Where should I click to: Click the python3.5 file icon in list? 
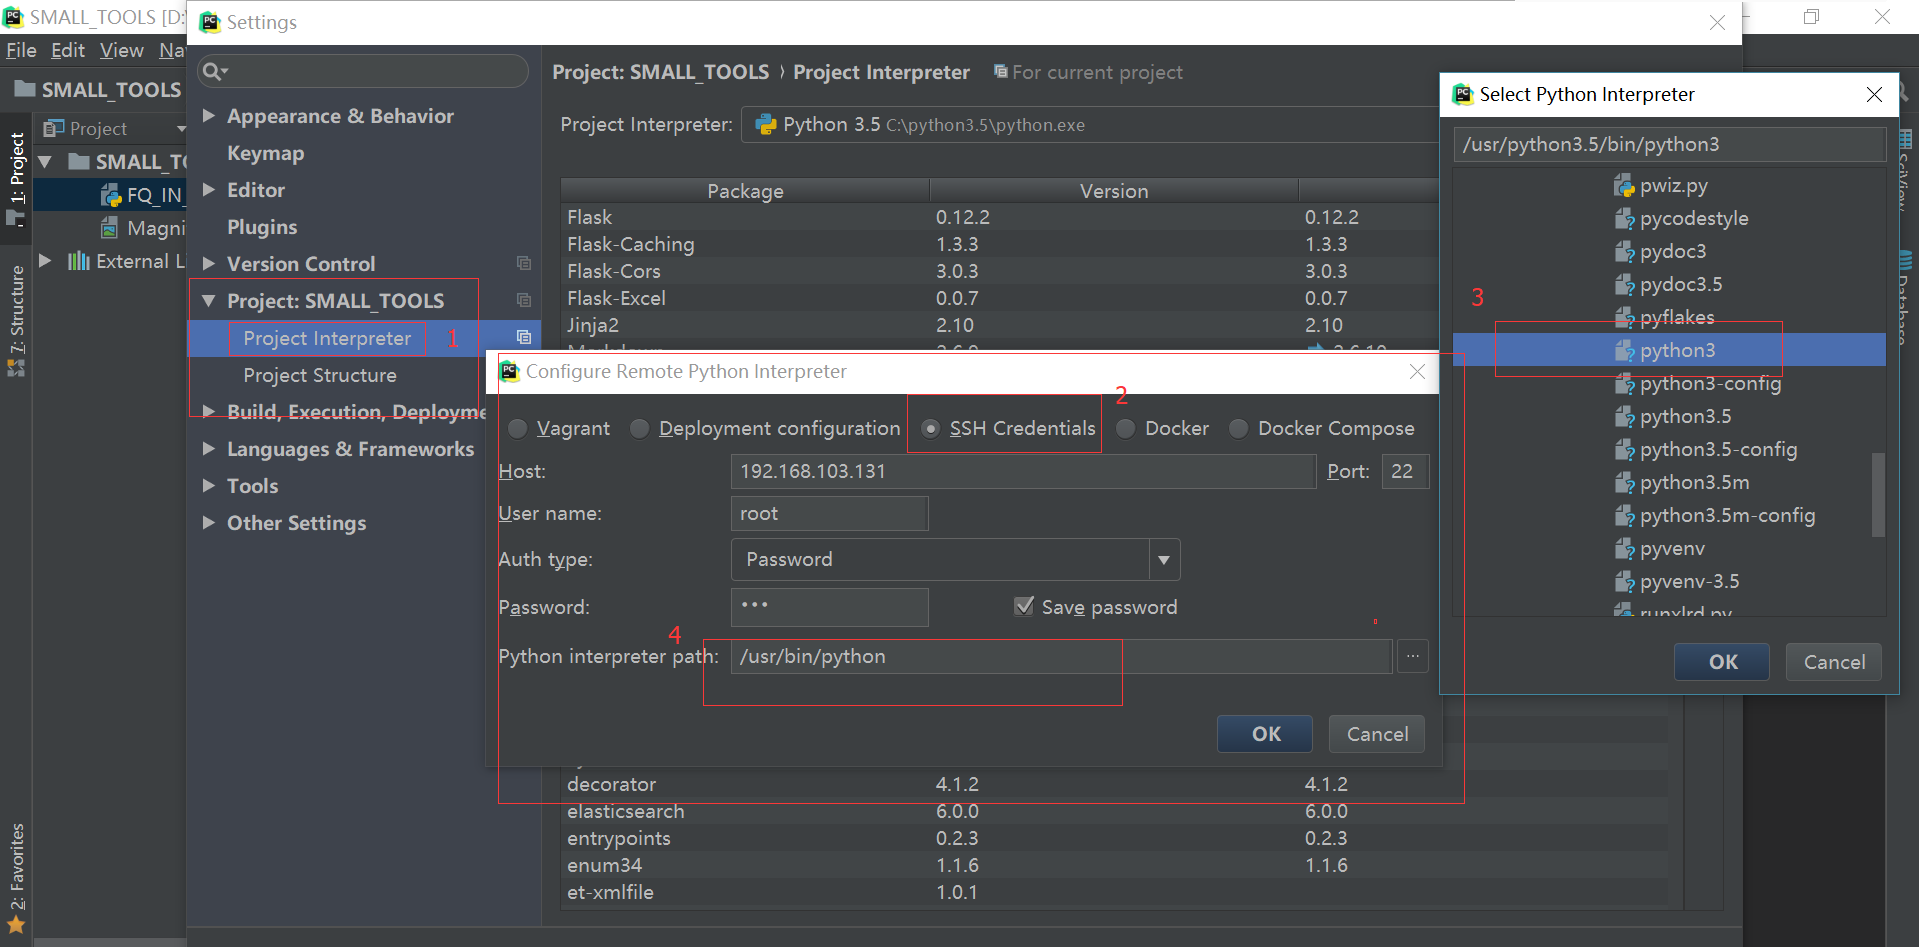click(1624, 417)
